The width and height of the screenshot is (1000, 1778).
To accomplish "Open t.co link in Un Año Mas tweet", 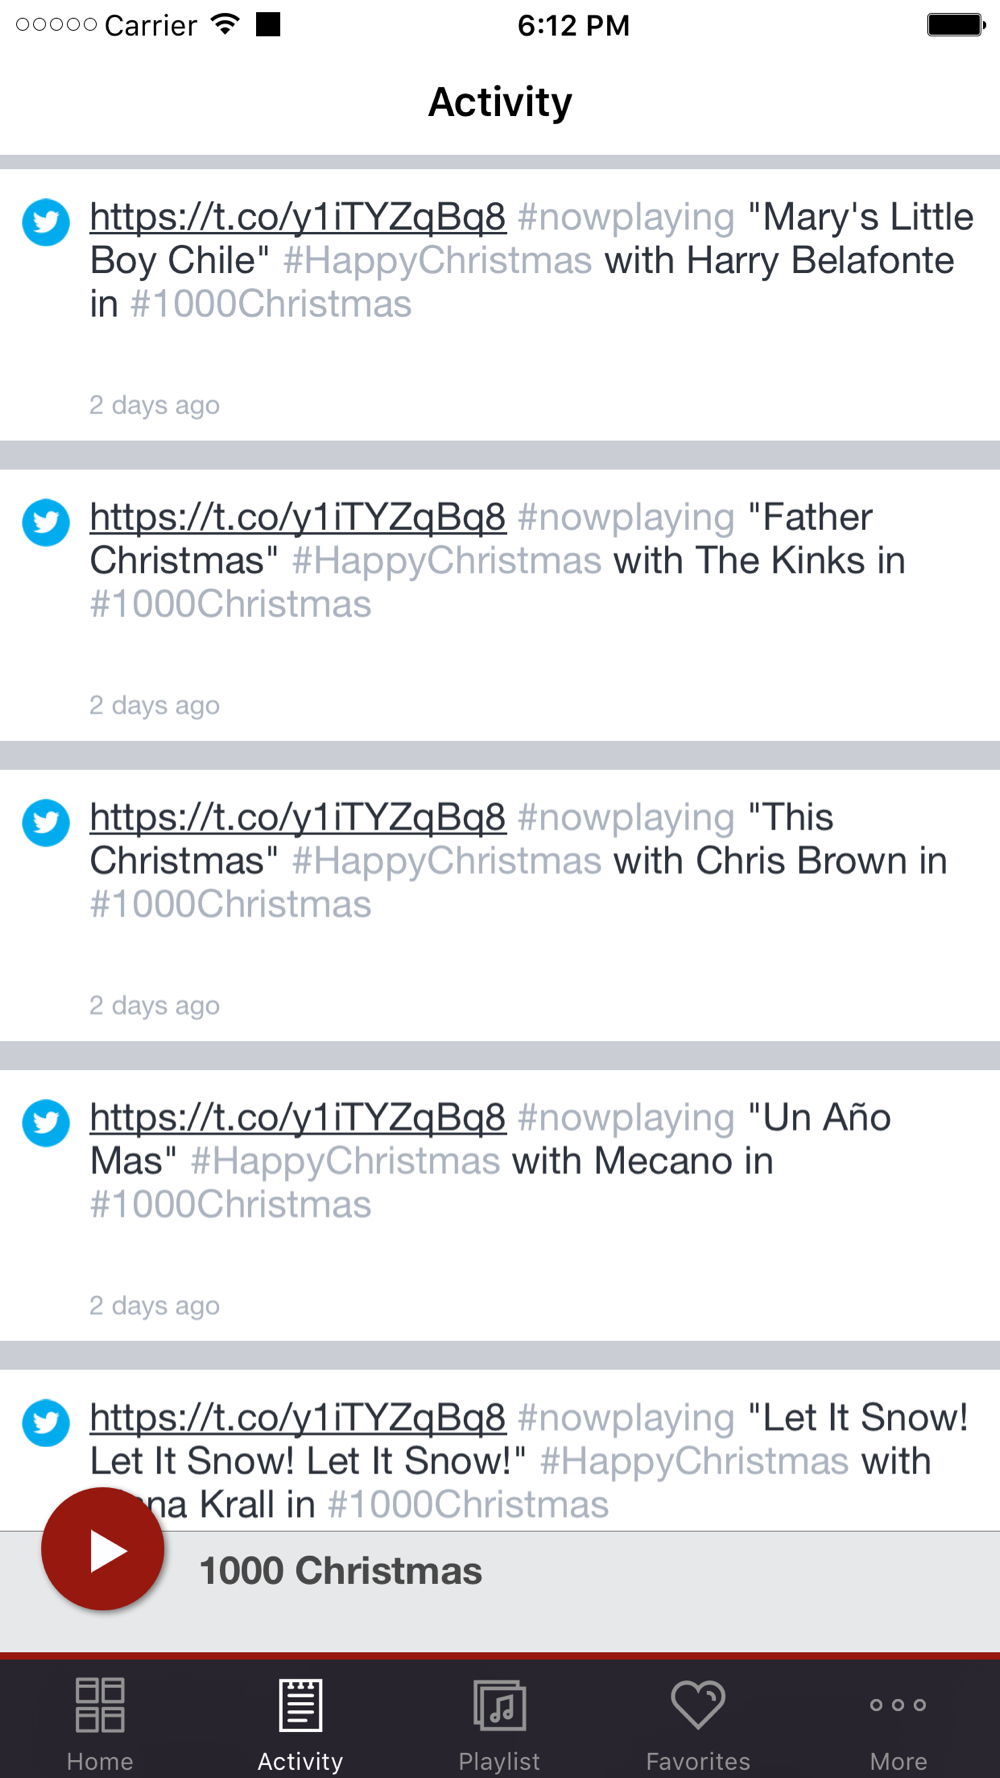I will pos(298,1117).
